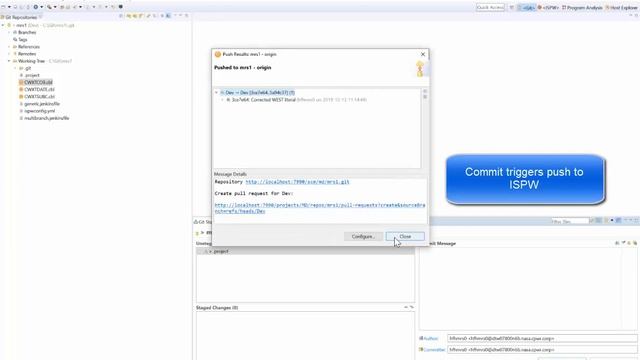This screenshot has height=360, width=640.
Task: Select CWXTSUBC.cbl file
Action: [39, 97]
